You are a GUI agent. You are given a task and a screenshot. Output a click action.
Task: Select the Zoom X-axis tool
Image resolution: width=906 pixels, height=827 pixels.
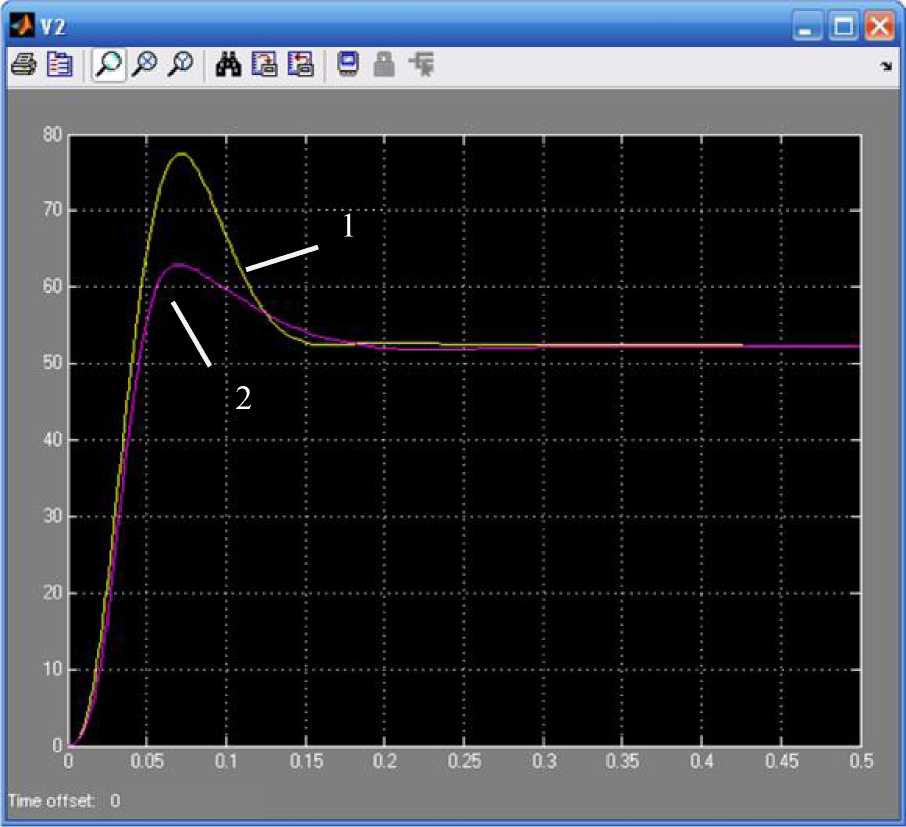click(144, 64)
